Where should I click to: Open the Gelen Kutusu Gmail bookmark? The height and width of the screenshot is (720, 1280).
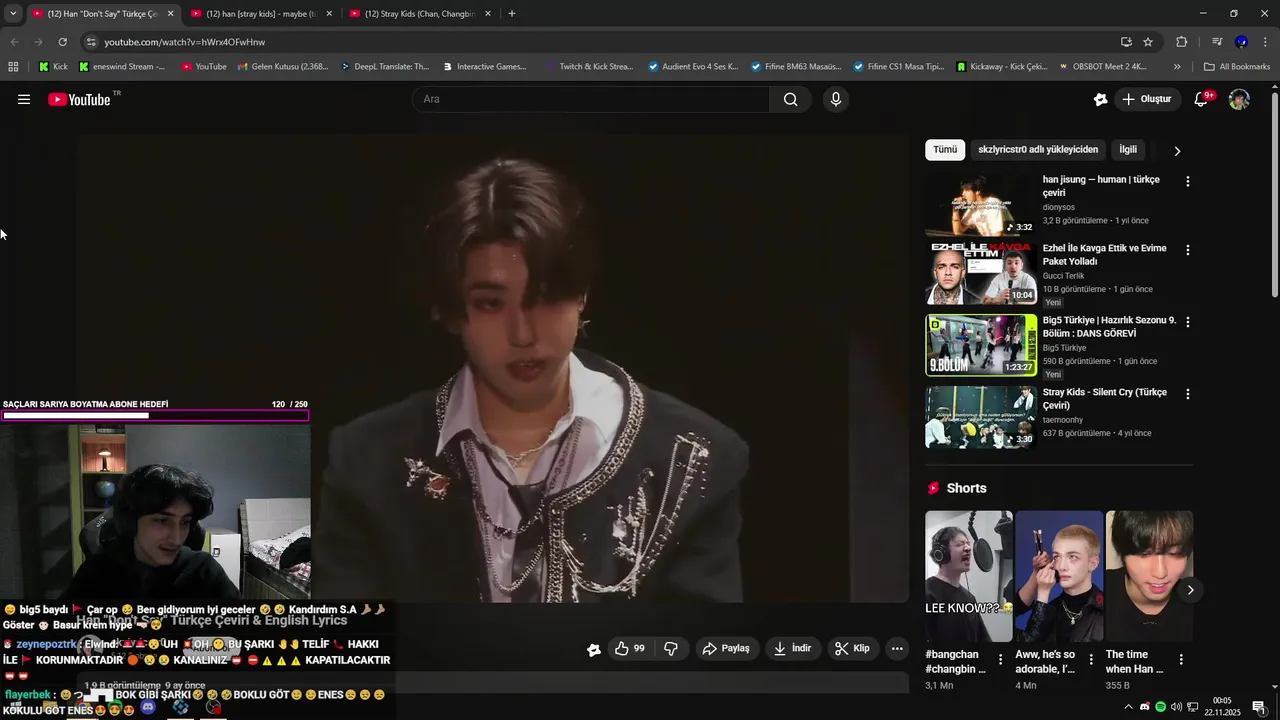282,67
